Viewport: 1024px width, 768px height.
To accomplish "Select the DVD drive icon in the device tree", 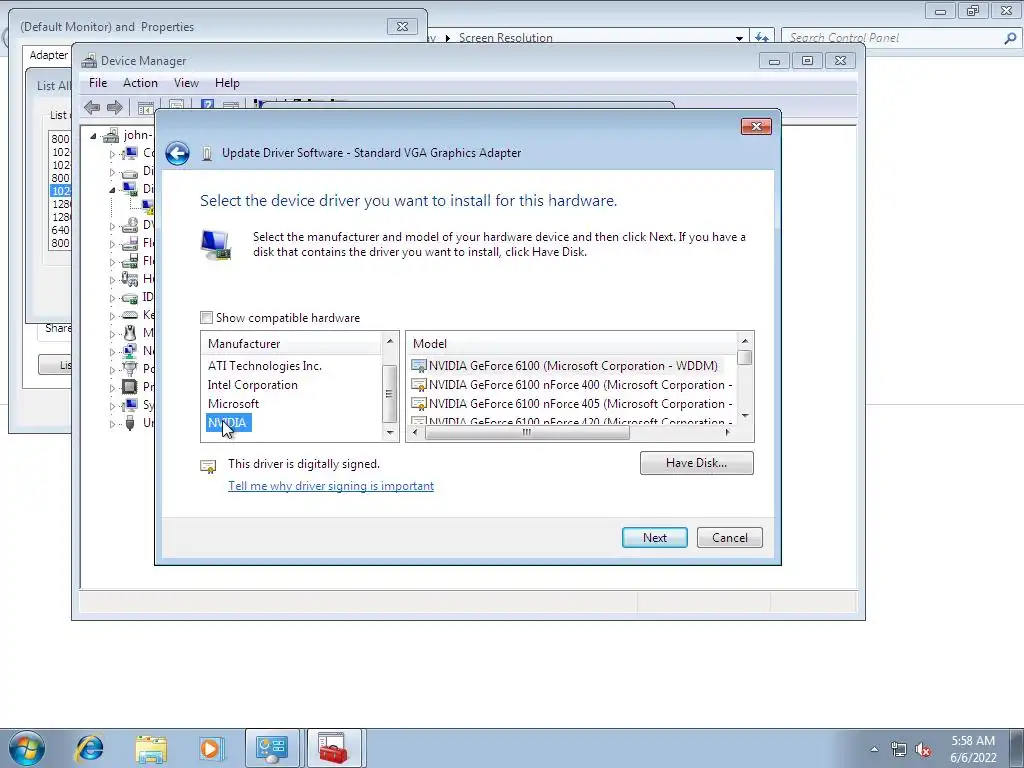I will (130, 225).
